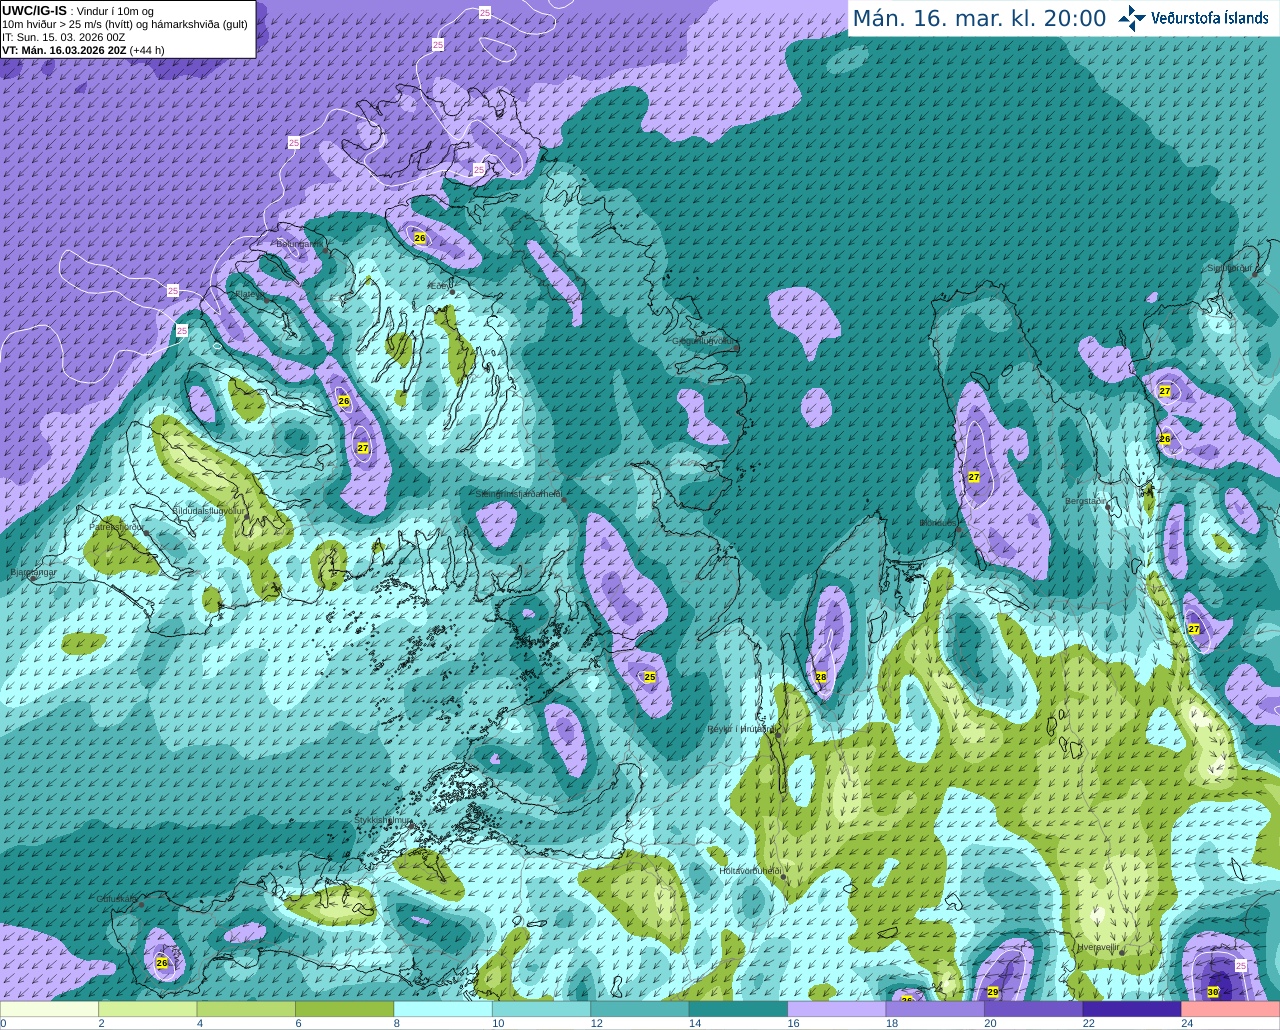
Task: Click the Hveravellir station label
Action: coord(1097,946)
